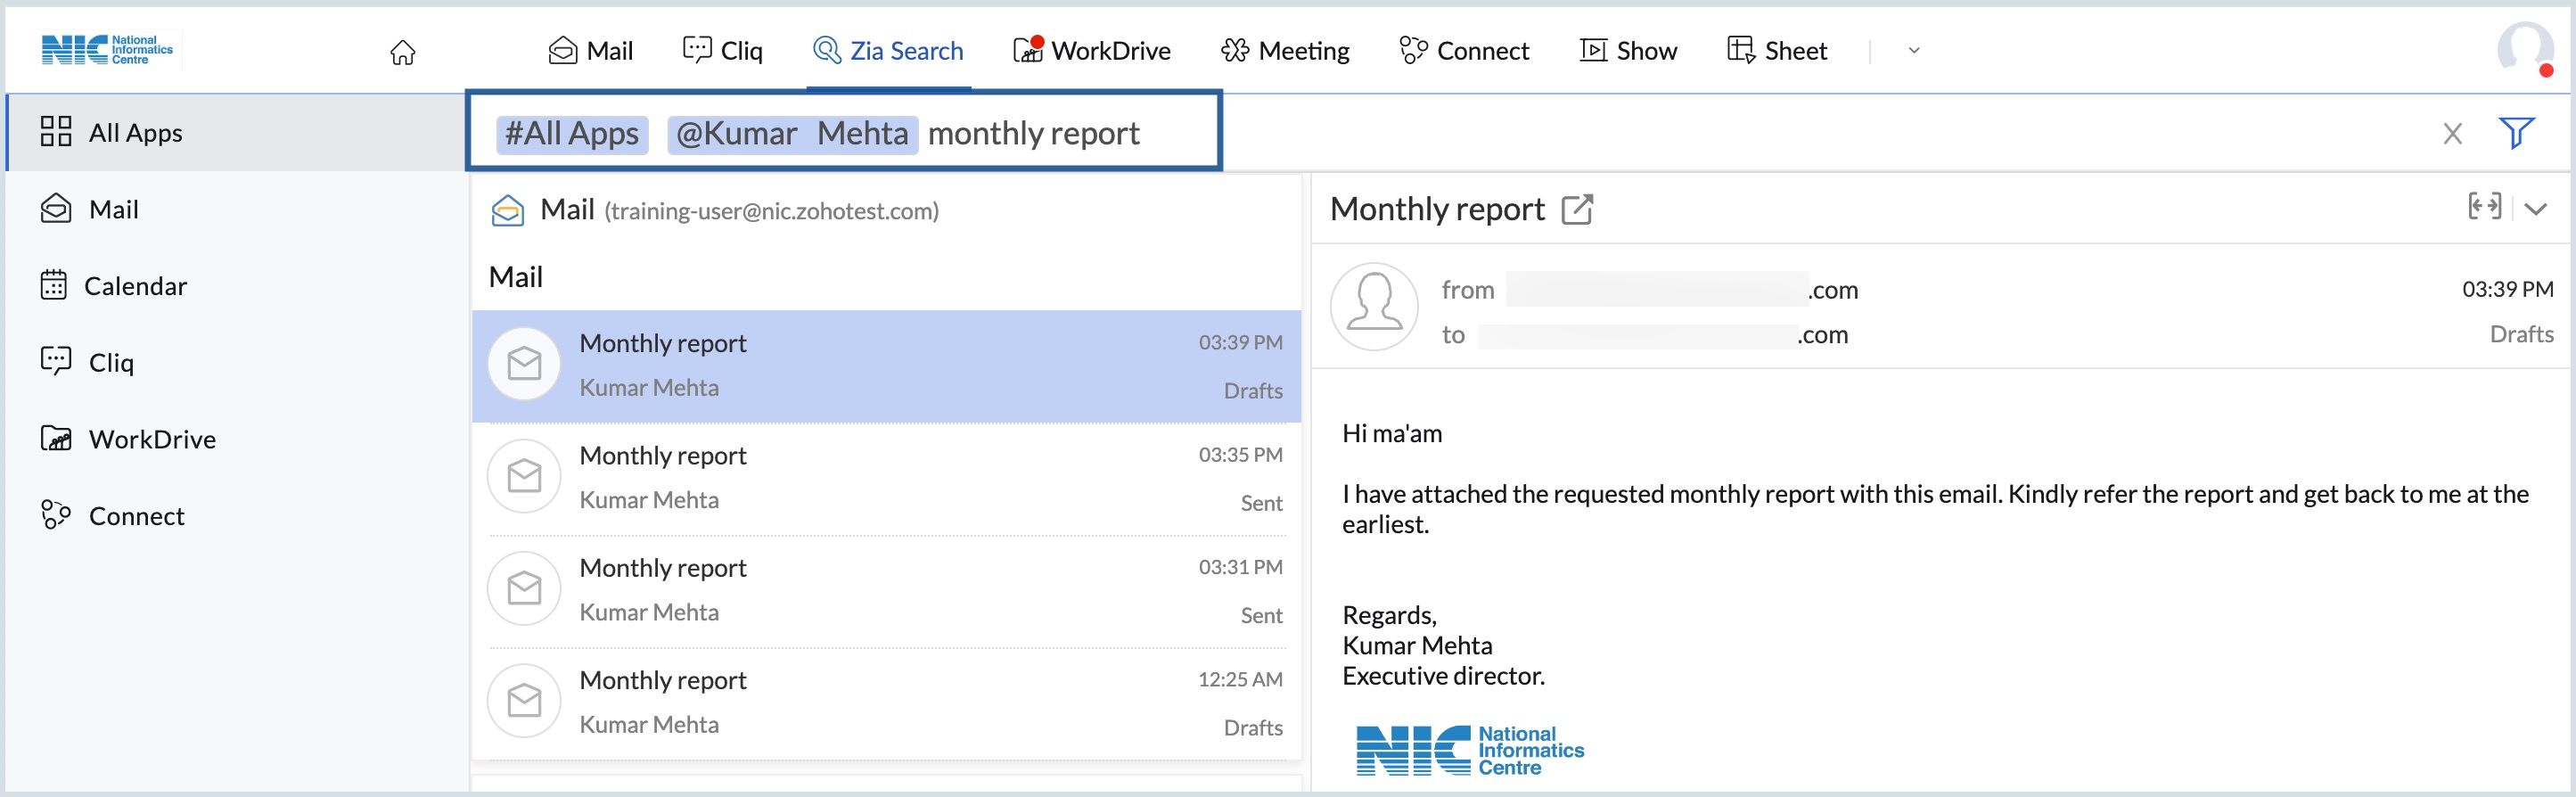
Task: Clear search using the X icon
Action: click(2452, 134)
